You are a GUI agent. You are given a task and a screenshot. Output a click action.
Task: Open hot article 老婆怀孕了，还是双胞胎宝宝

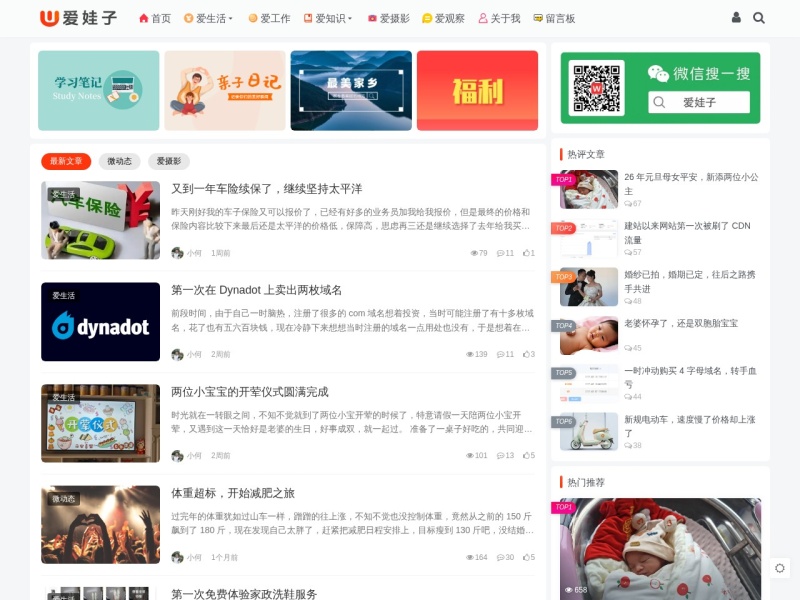click(x=681, y=323)
